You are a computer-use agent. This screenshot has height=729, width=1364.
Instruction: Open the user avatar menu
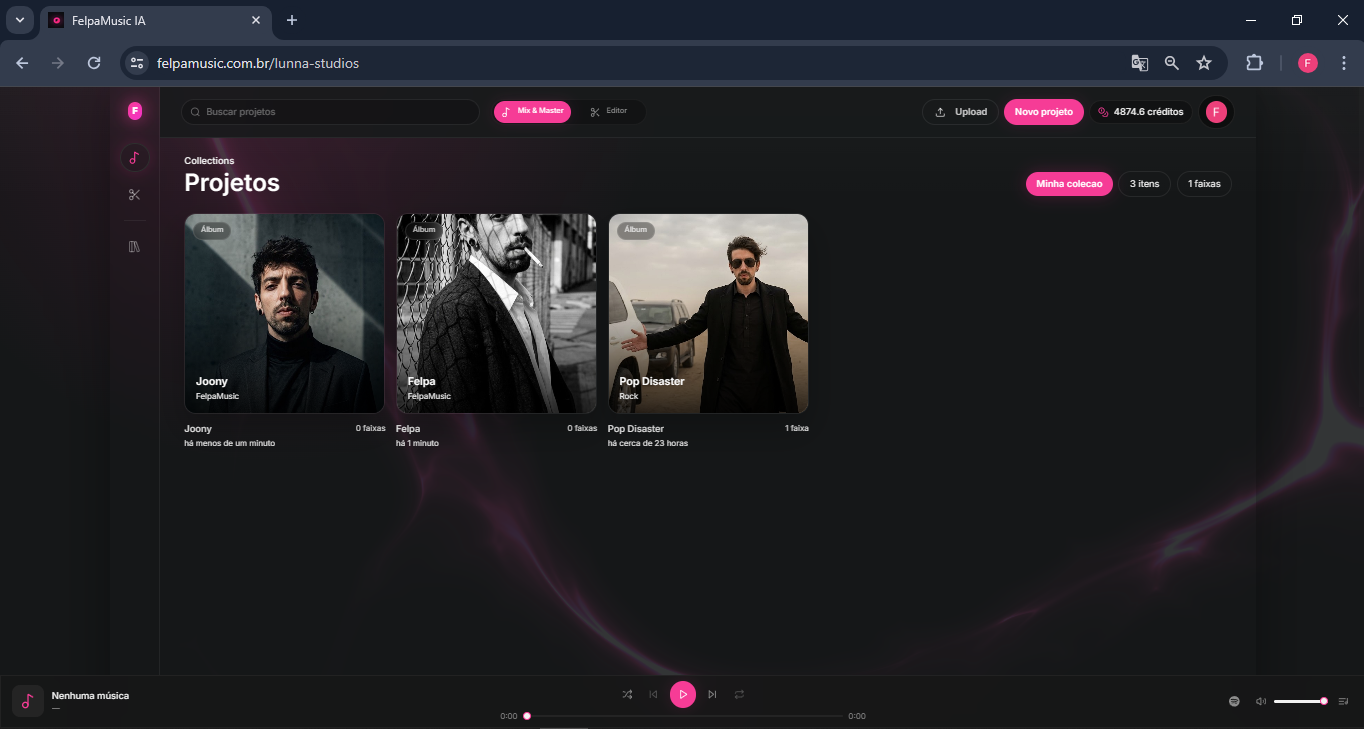tap(1216, 112)
